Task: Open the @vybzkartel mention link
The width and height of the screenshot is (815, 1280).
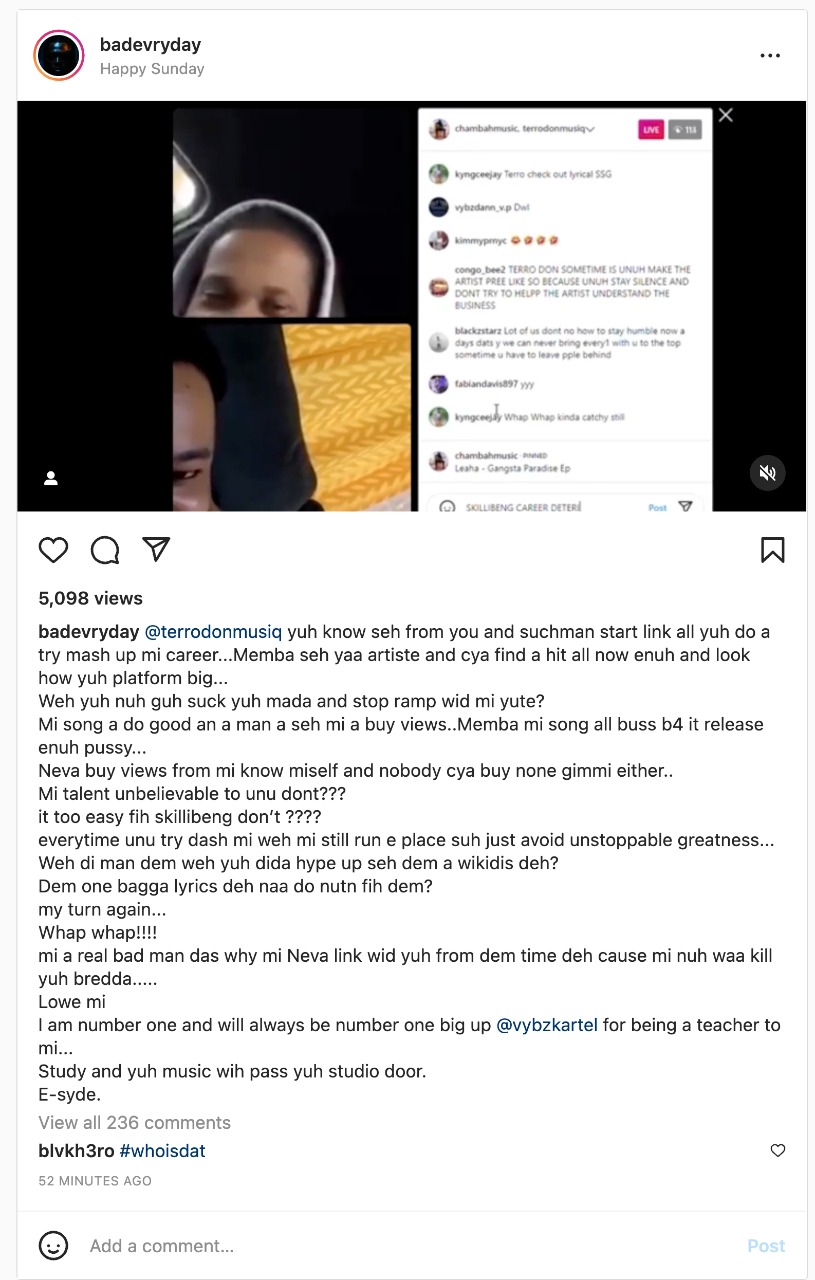Action: point(547,1025)
